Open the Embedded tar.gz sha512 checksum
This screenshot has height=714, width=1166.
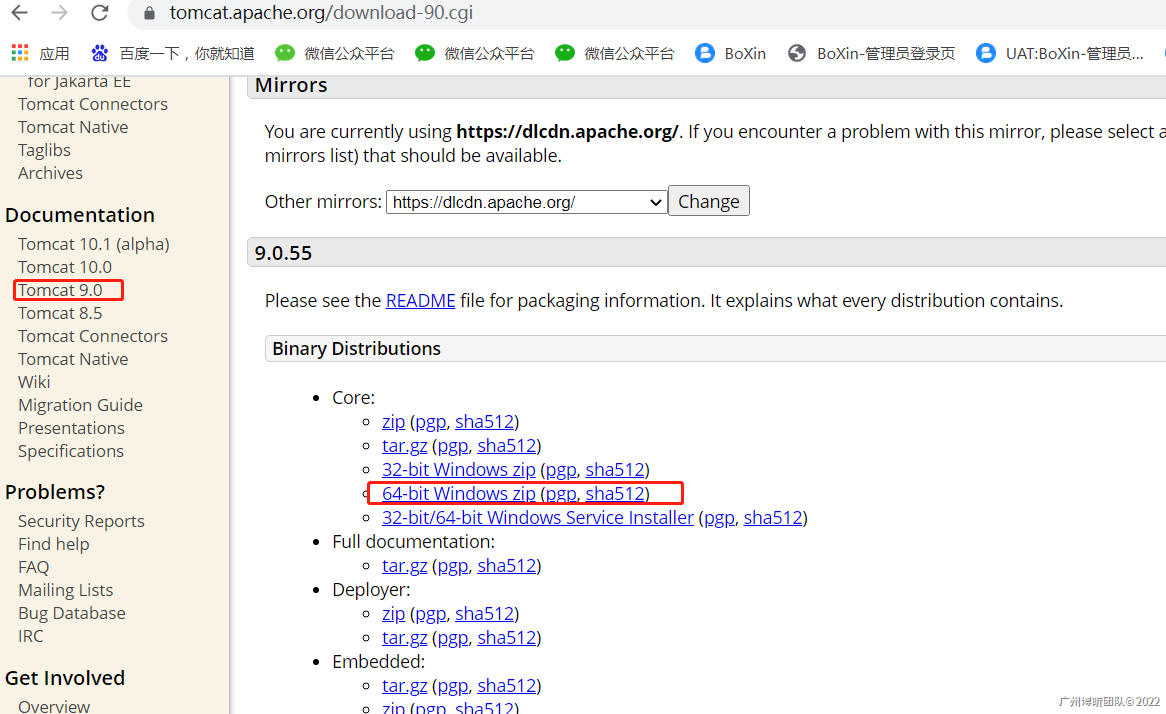(506, 686)
